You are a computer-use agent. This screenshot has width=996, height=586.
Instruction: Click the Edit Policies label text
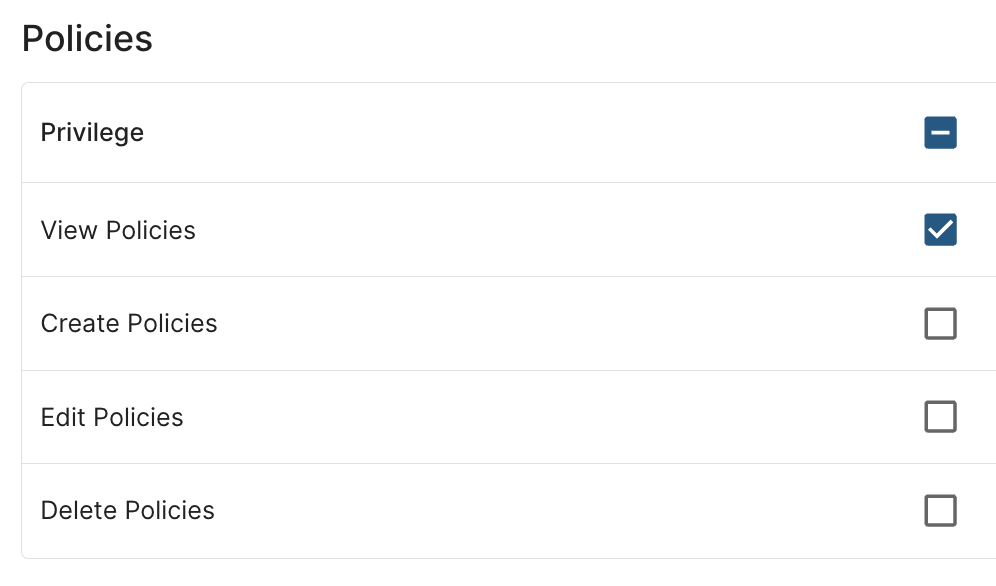tap(112, 417)
